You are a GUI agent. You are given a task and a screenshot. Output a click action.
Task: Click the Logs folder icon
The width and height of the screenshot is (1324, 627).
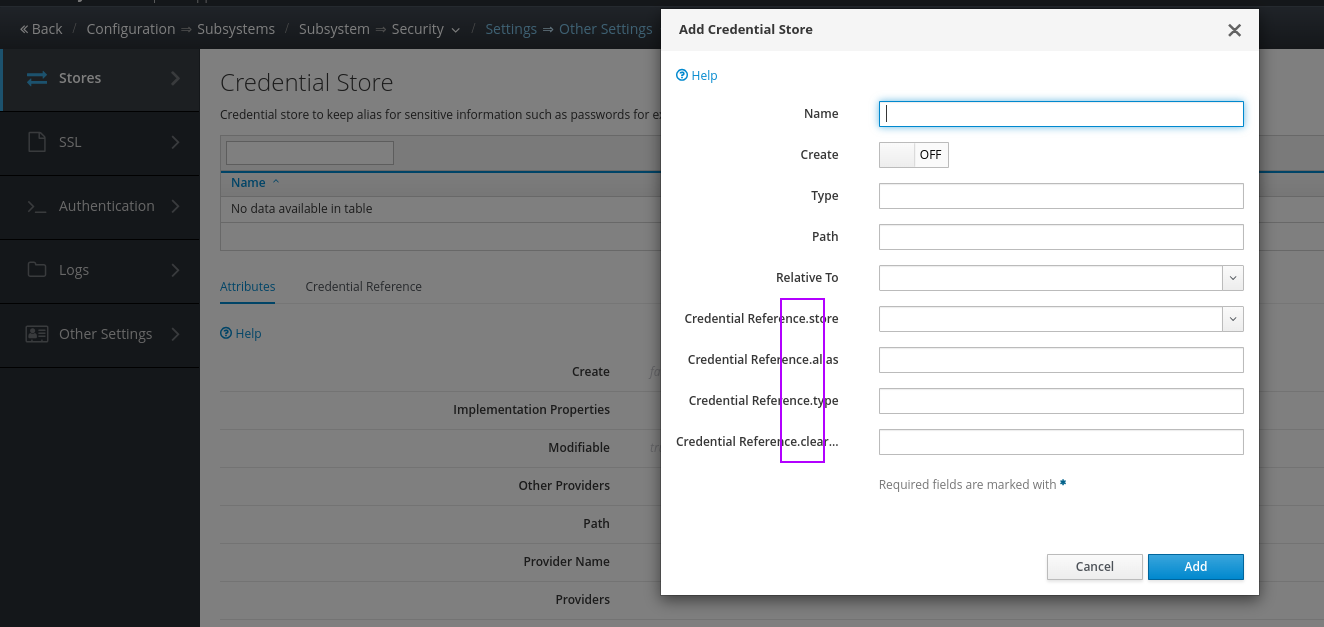(x=37, y=270)
